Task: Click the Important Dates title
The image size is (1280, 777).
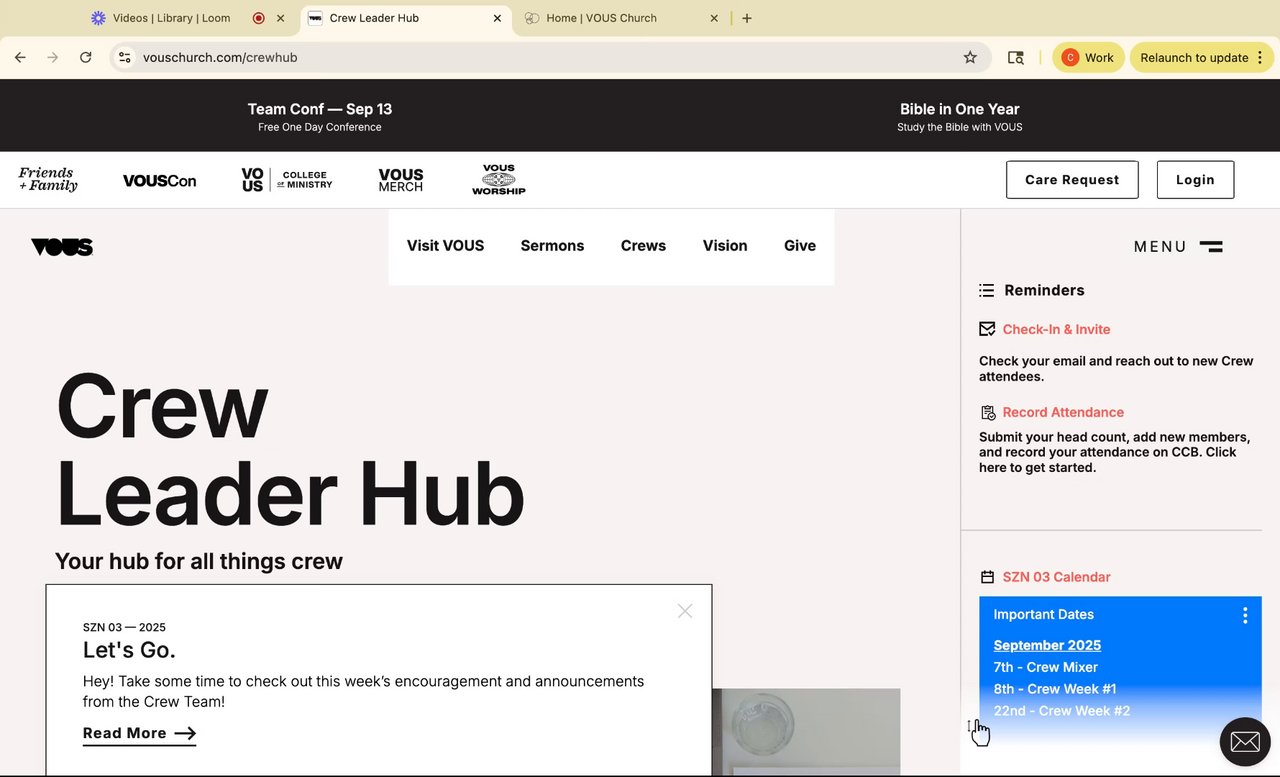Action: (1043, 615)
